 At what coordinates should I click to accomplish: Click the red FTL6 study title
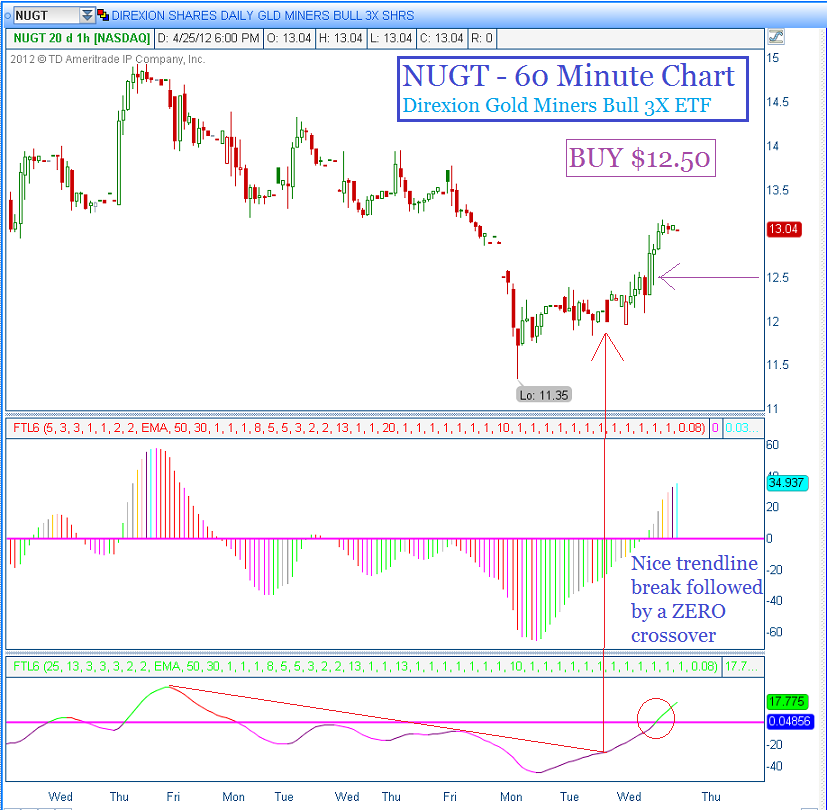[x=359, y=428]
